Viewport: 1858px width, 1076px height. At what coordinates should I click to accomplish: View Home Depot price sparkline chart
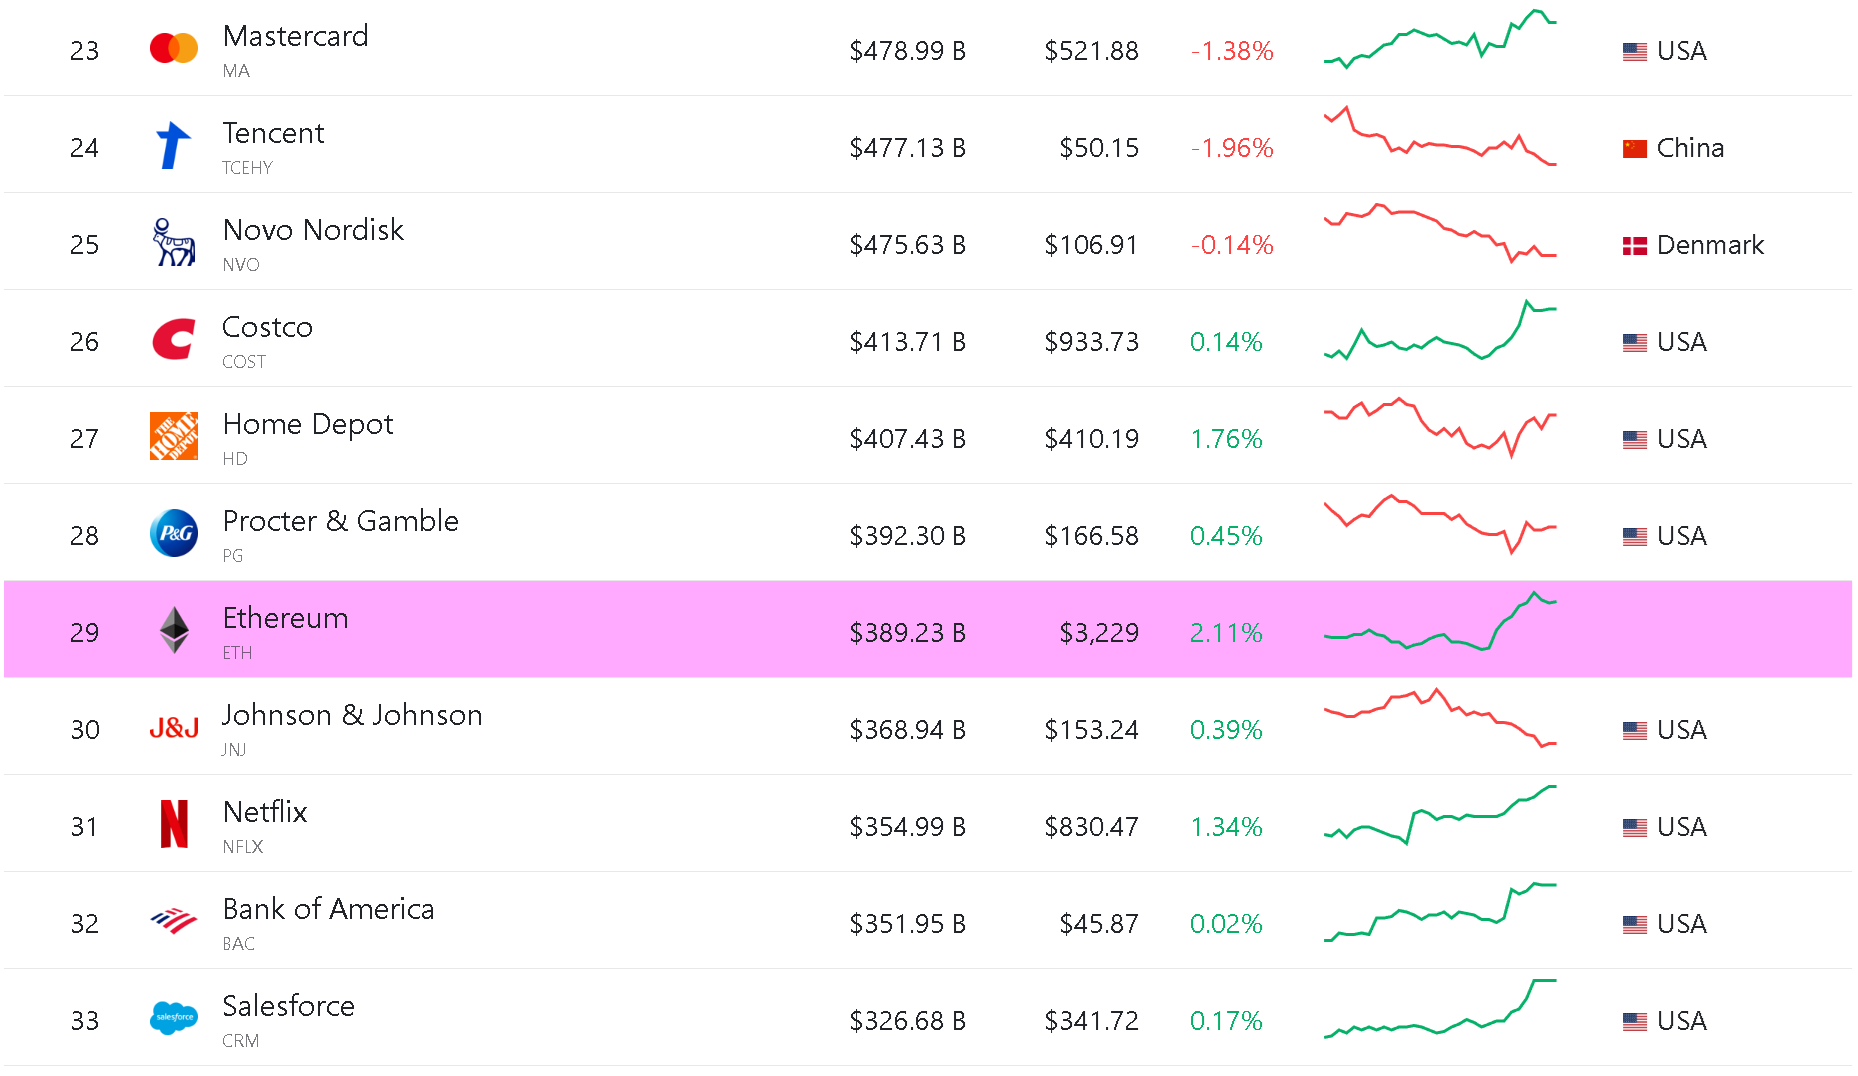pos(1440,427)
